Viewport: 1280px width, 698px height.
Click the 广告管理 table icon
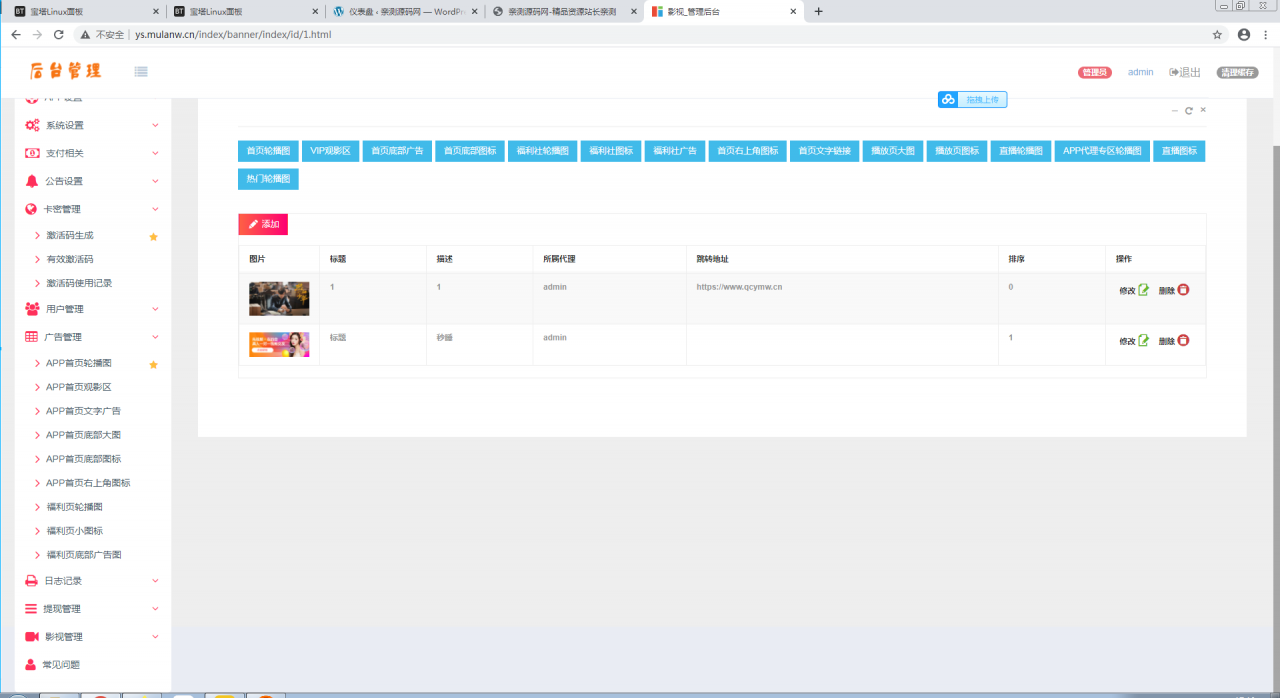(x=32, y=337)
